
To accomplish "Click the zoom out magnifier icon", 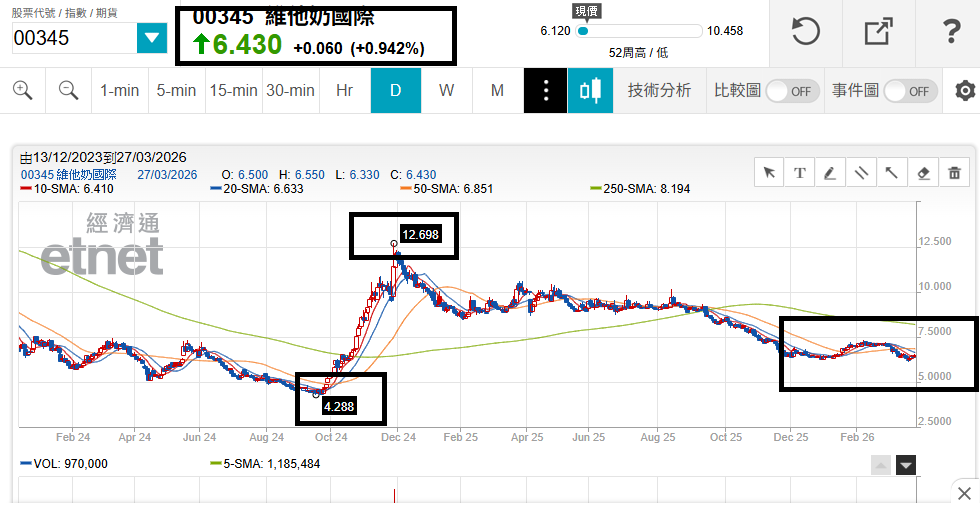I will click(68, 91).
